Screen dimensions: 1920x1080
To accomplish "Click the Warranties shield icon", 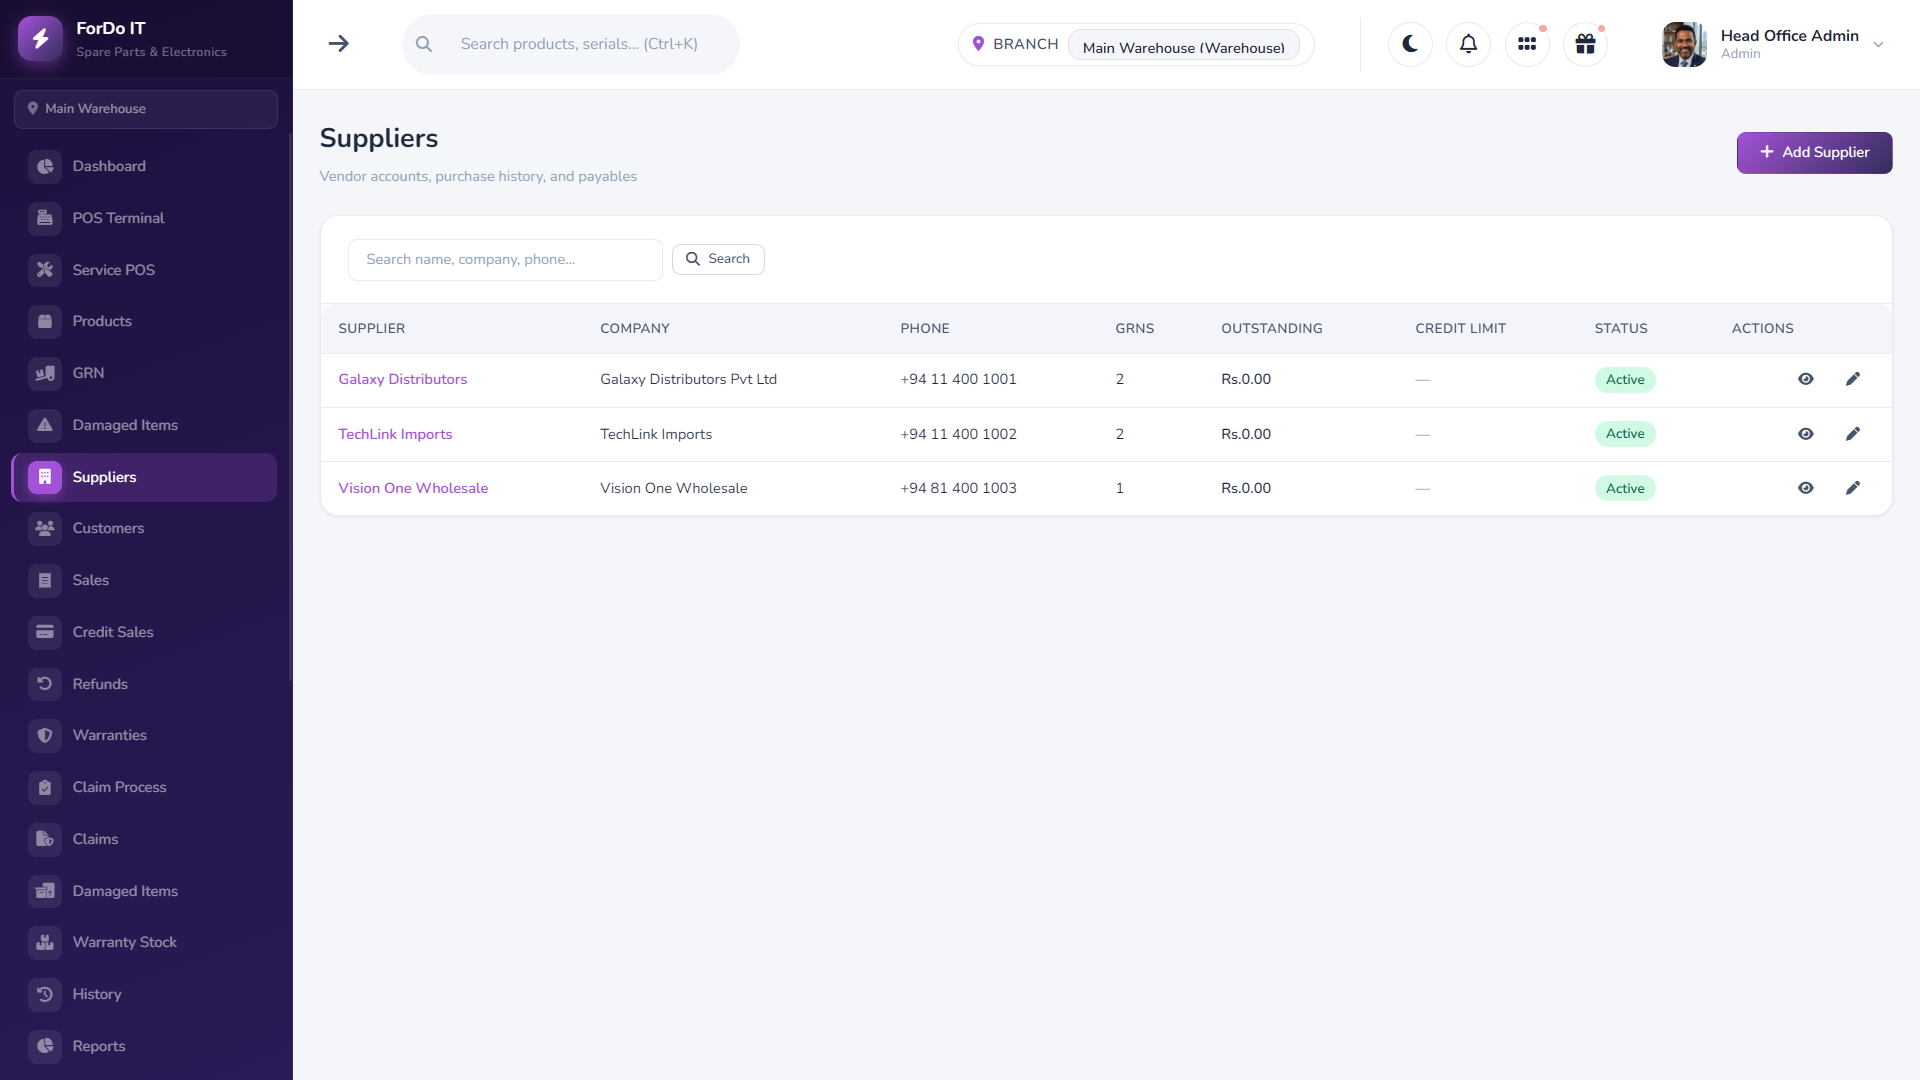I will pos(45,735).
